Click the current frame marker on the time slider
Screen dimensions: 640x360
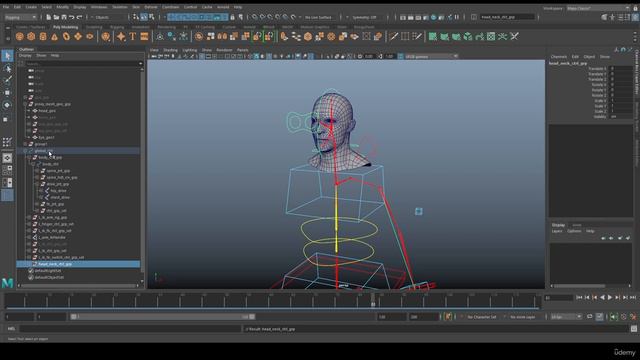coord(373,301)
